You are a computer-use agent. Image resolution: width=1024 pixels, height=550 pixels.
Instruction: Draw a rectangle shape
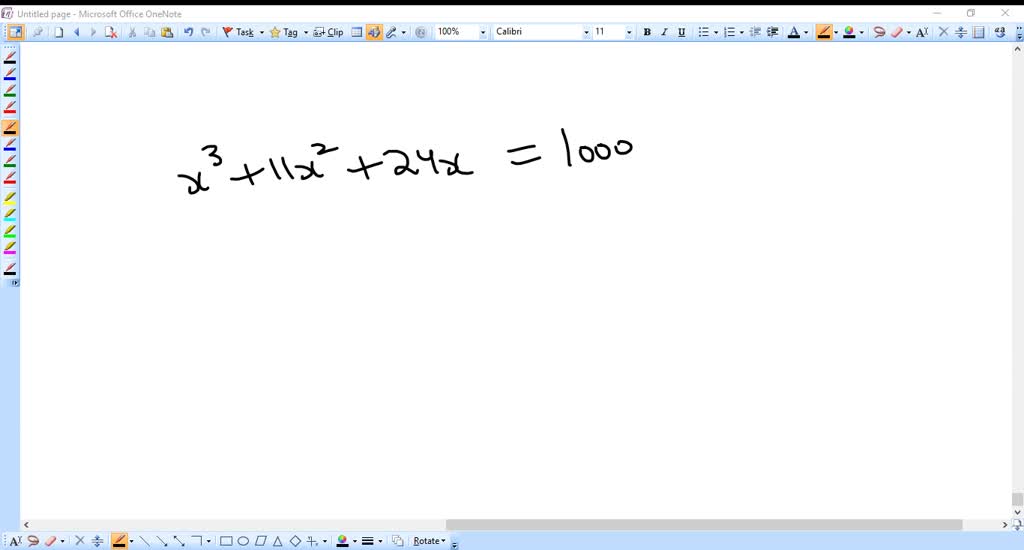(x=226, y=541)
